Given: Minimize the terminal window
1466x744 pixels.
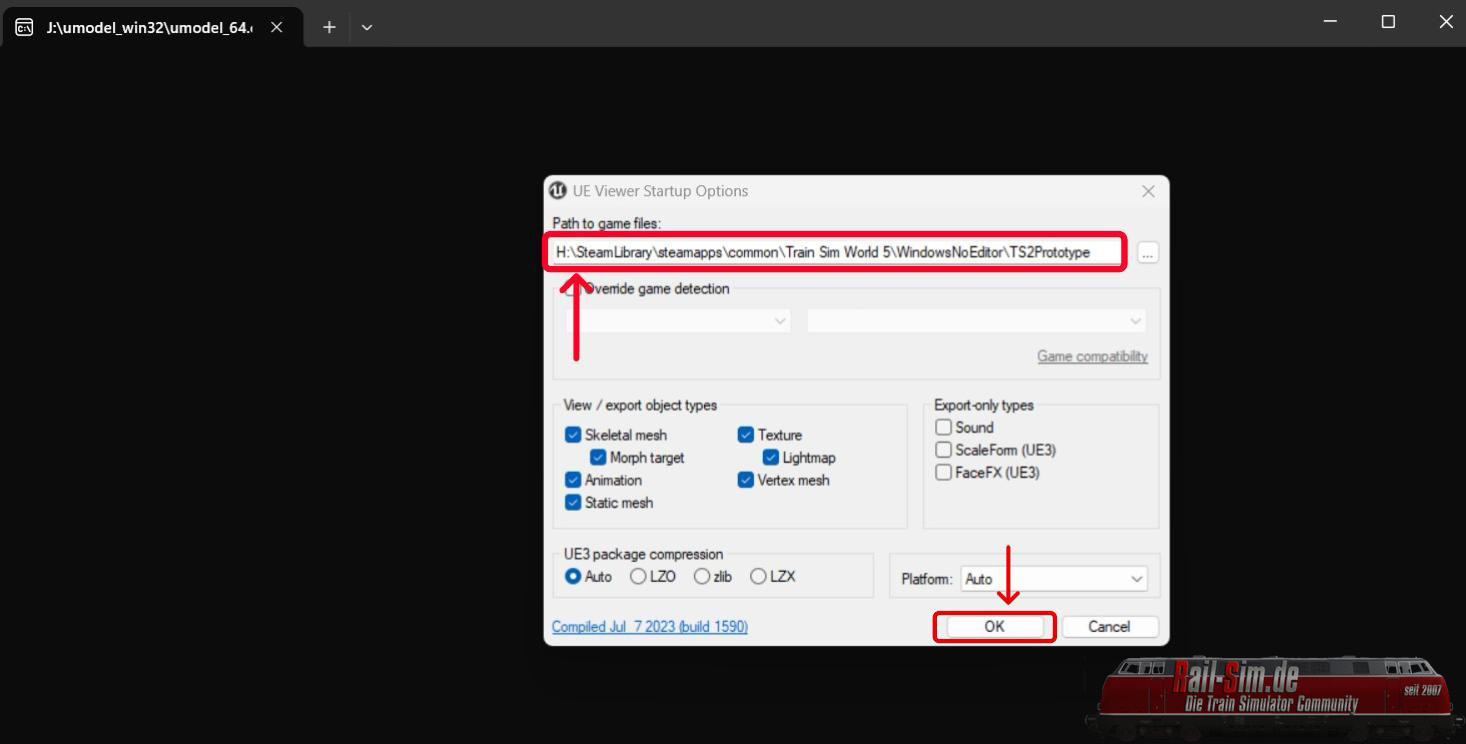Looking at the screenshot, I should coord(1330,21).
